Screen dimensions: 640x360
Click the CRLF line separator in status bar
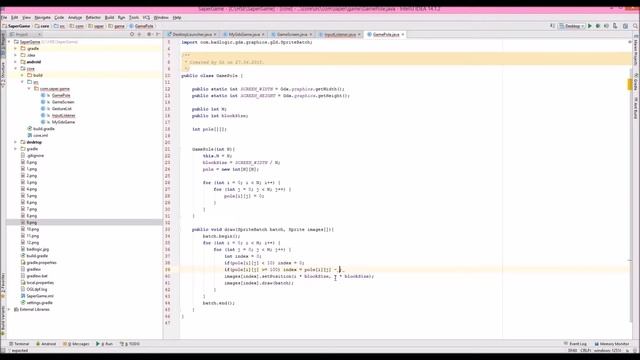tap(586, 351)
